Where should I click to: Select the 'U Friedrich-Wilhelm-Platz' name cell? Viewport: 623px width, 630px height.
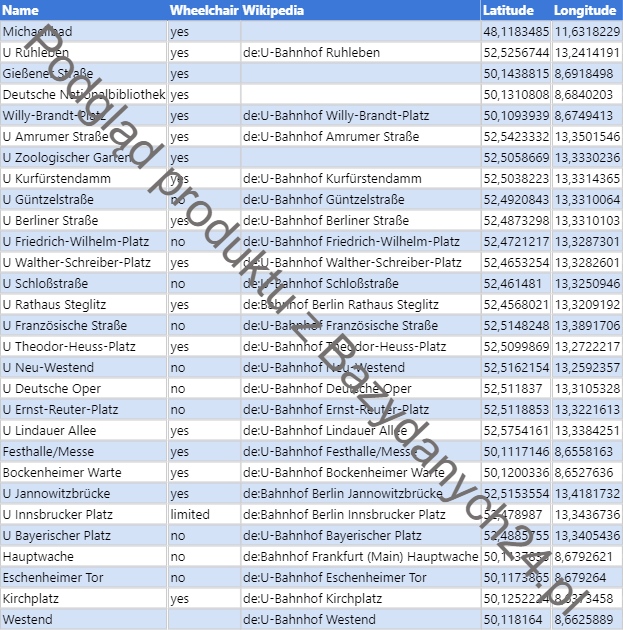click(x=84, y=241)
